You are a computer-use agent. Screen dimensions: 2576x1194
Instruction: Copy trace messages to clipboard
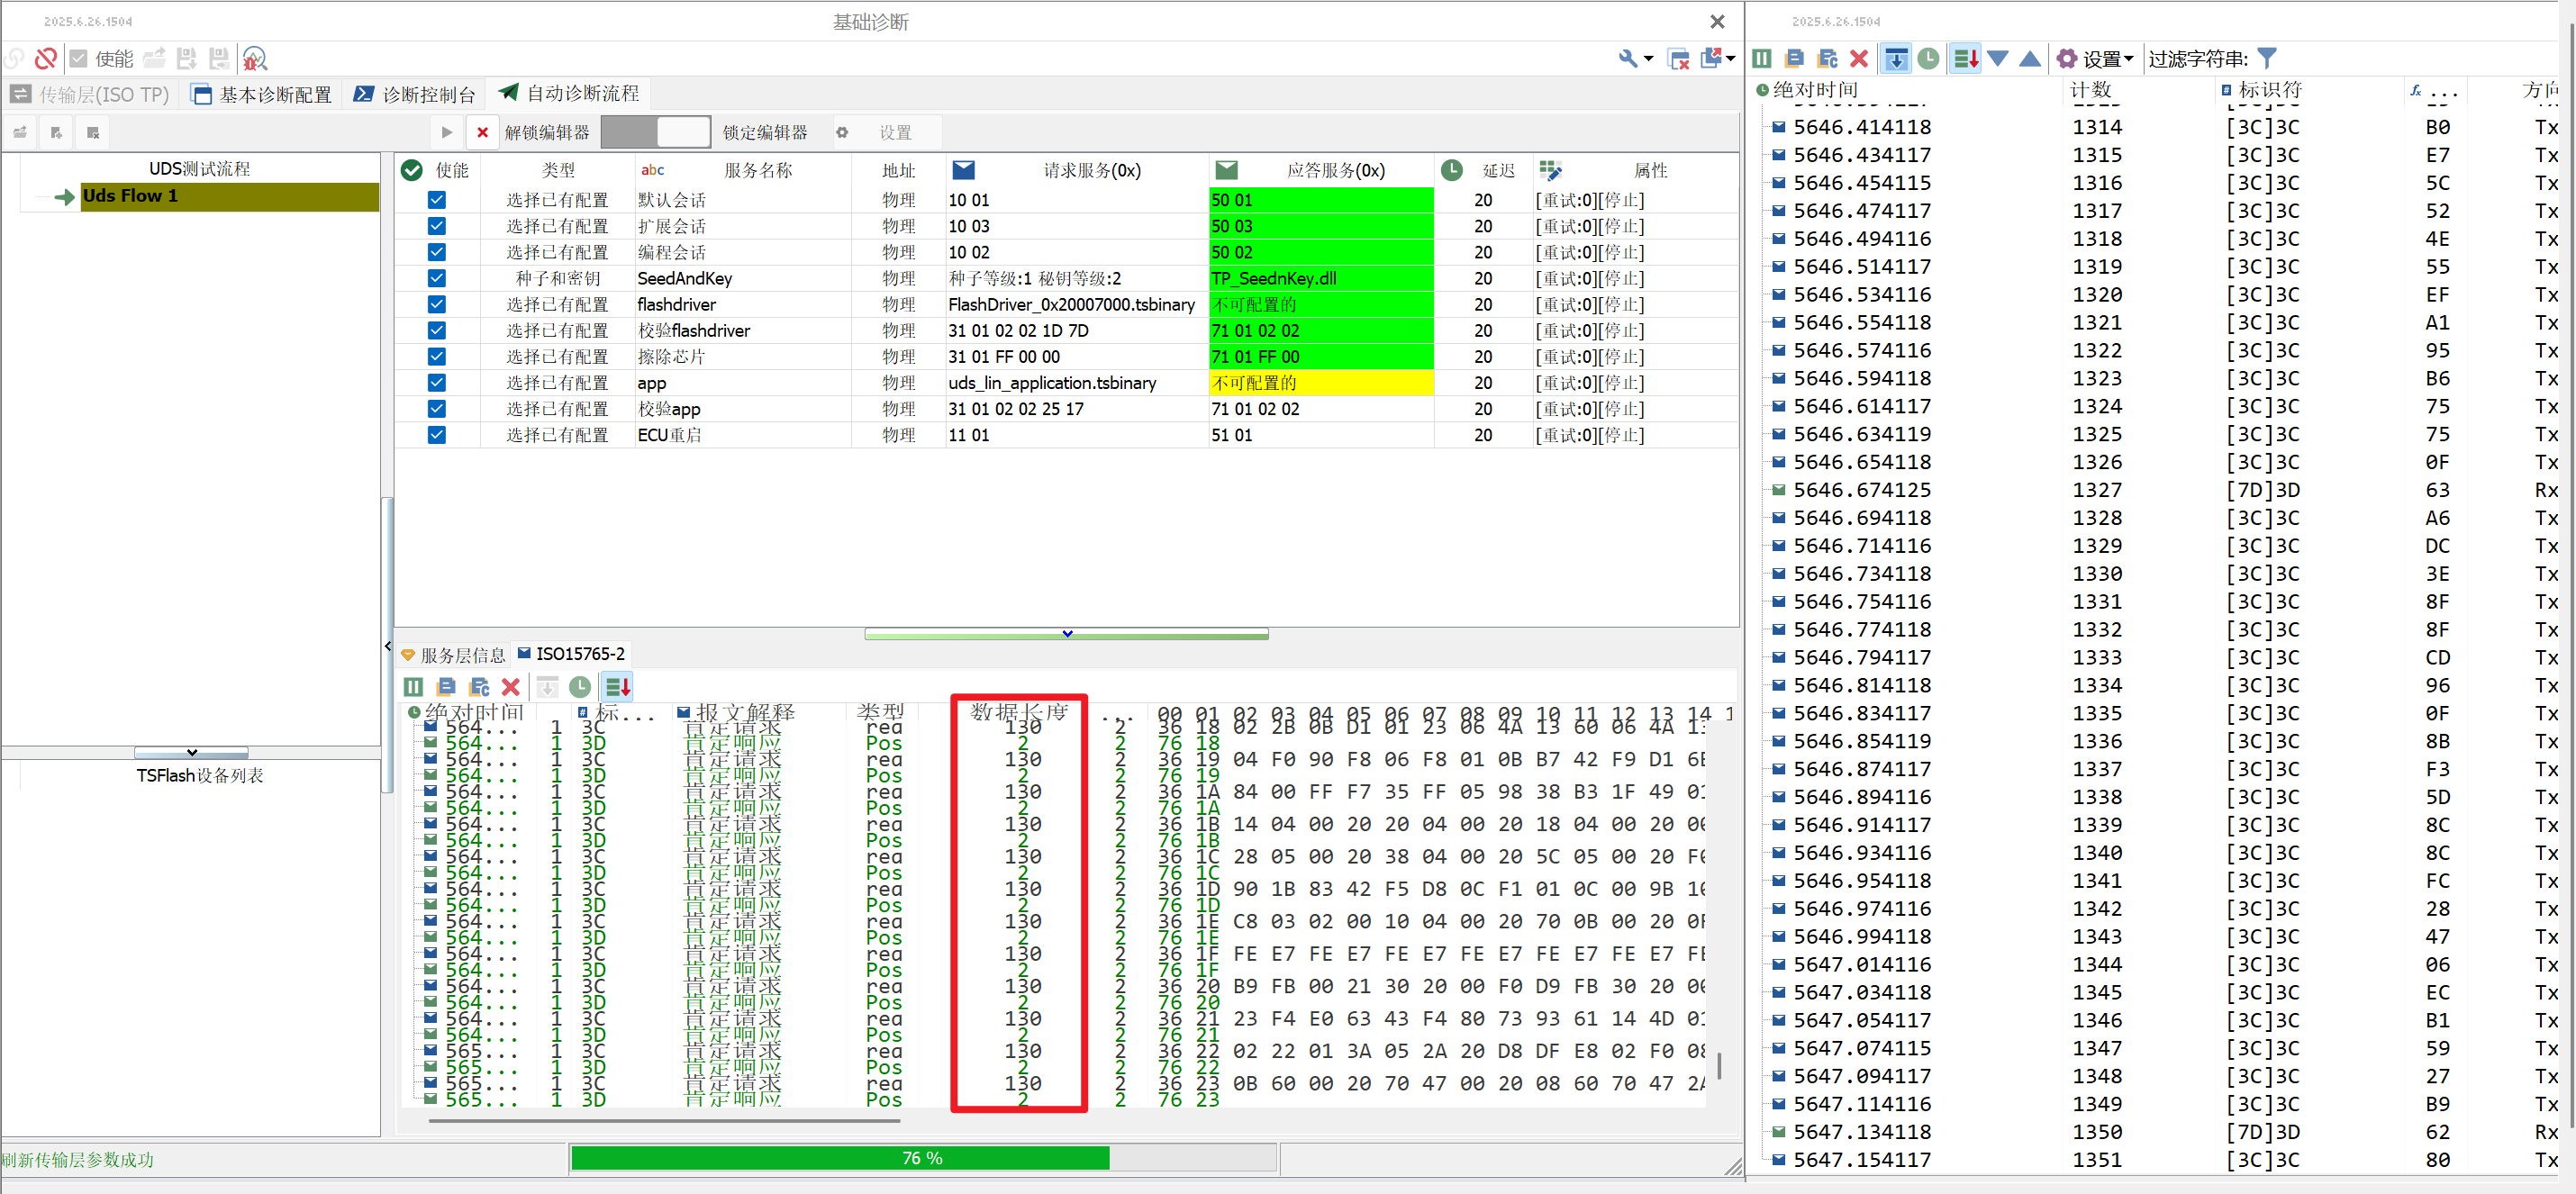[x=1793, y=58]
